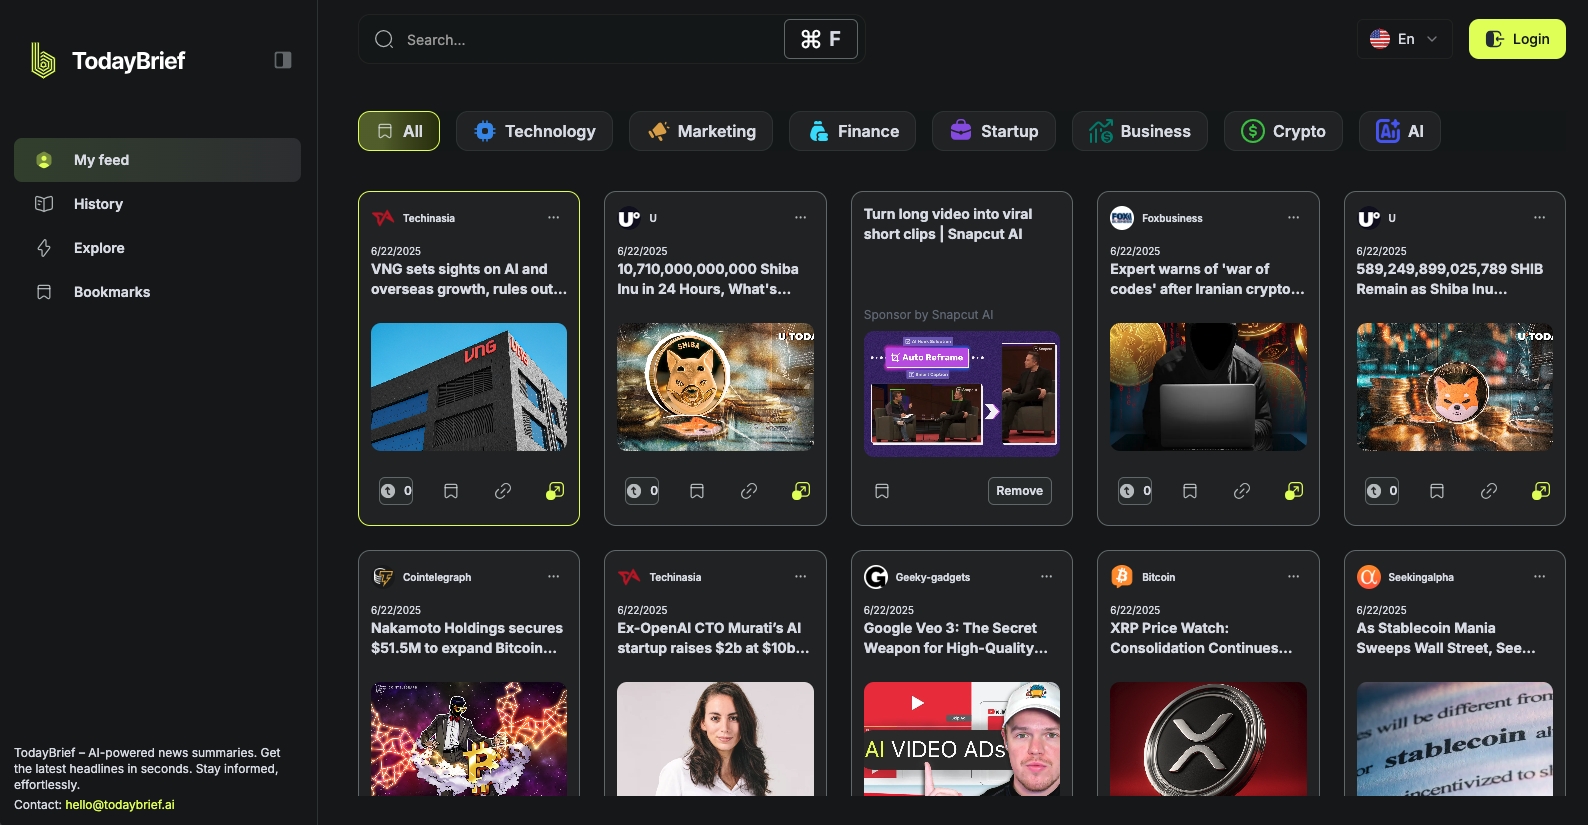Open options menu on VNG Techinasia card
The width and height of the screenshot is (1588, 825).
(554, 217)
